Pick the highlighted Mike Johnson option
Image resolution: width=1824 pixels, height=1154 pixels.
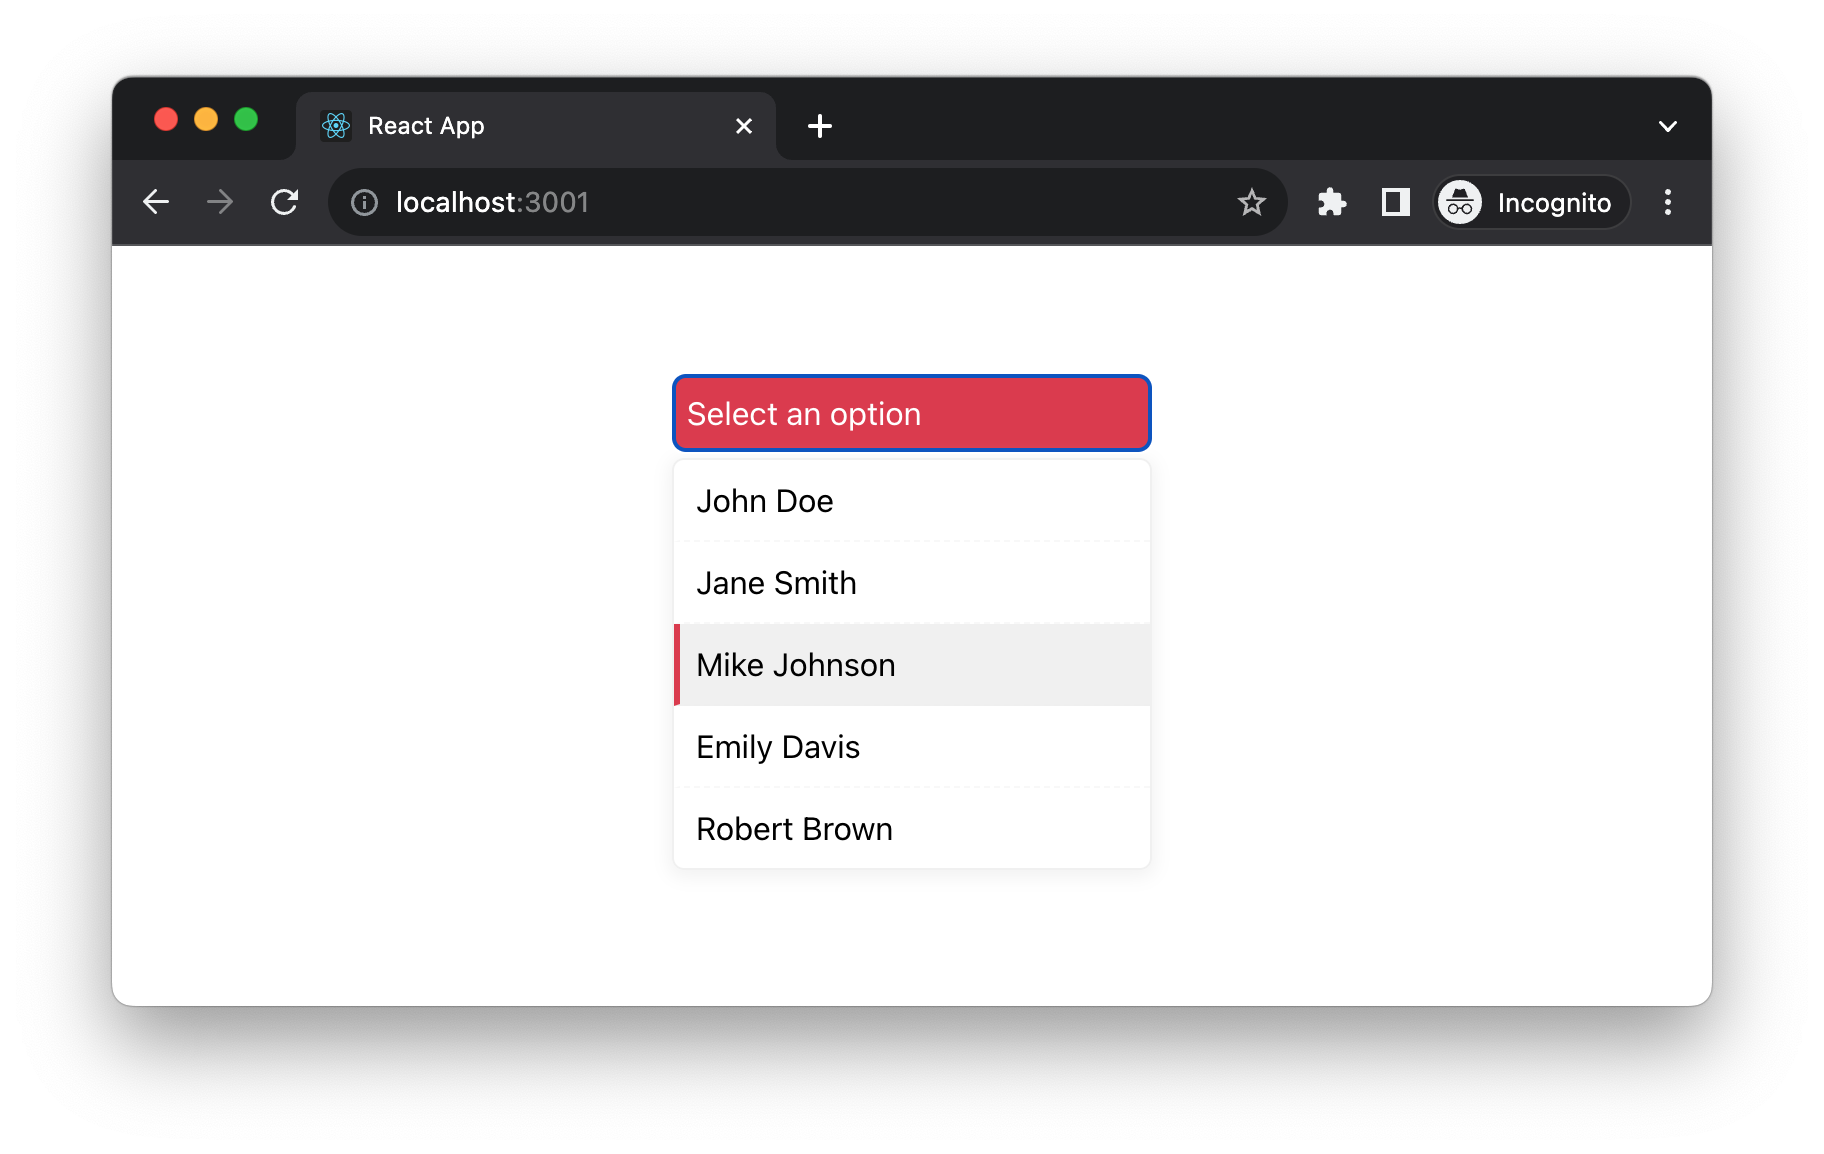click(x=911, y=665)
